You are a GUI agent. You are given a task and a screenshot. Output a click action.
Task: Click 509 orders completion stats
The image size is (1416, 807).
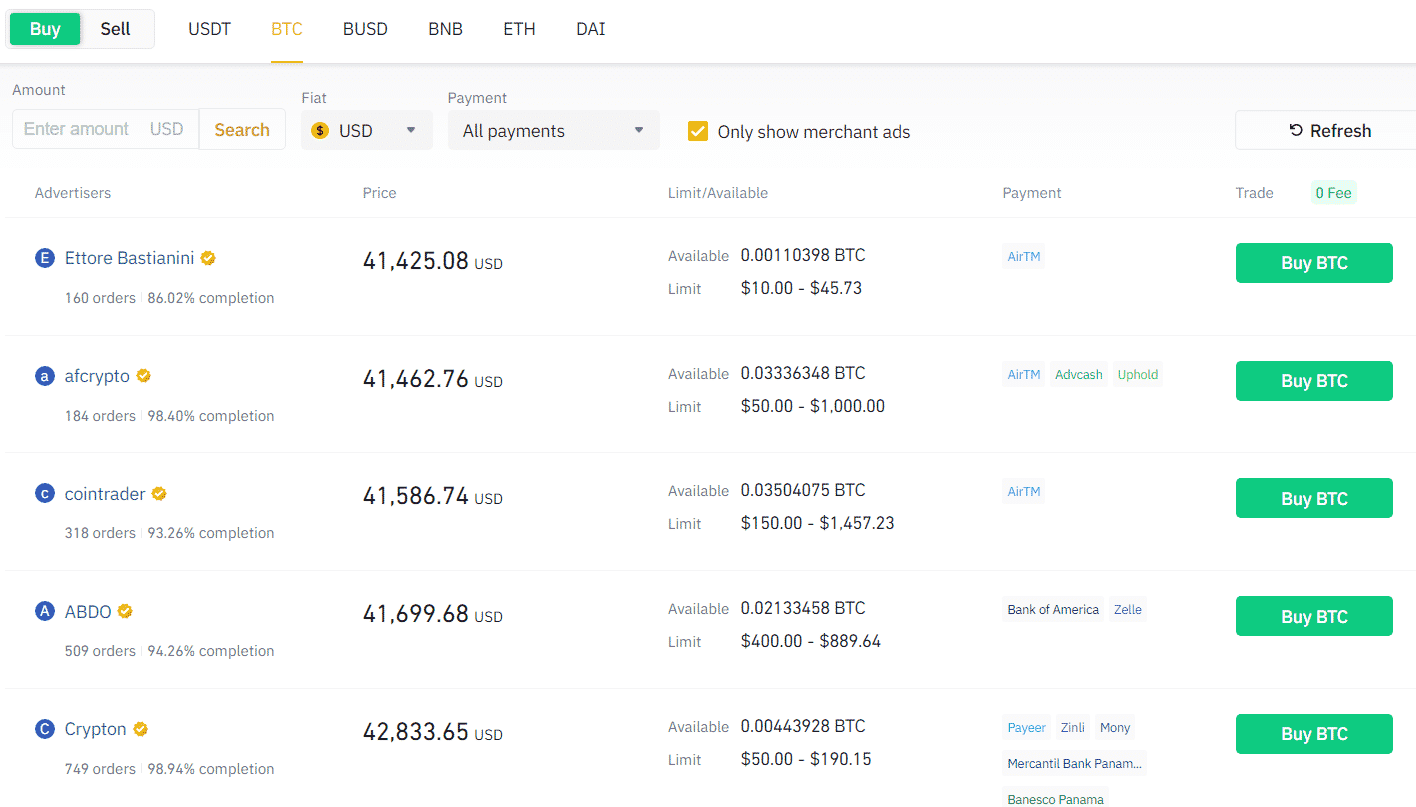[169, 651]
